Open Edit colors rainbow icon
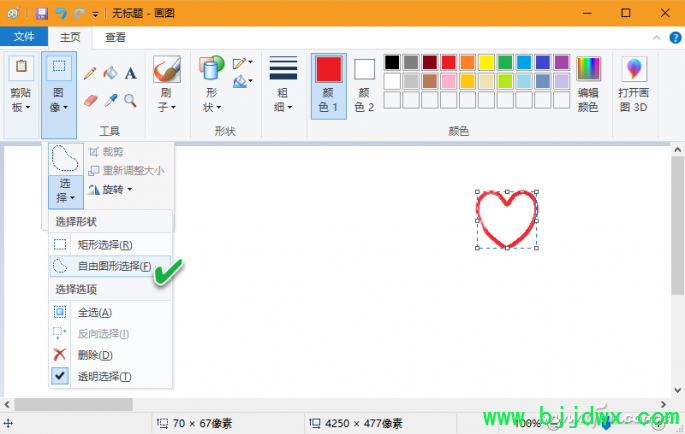The image size is (685, 434). 588,69
